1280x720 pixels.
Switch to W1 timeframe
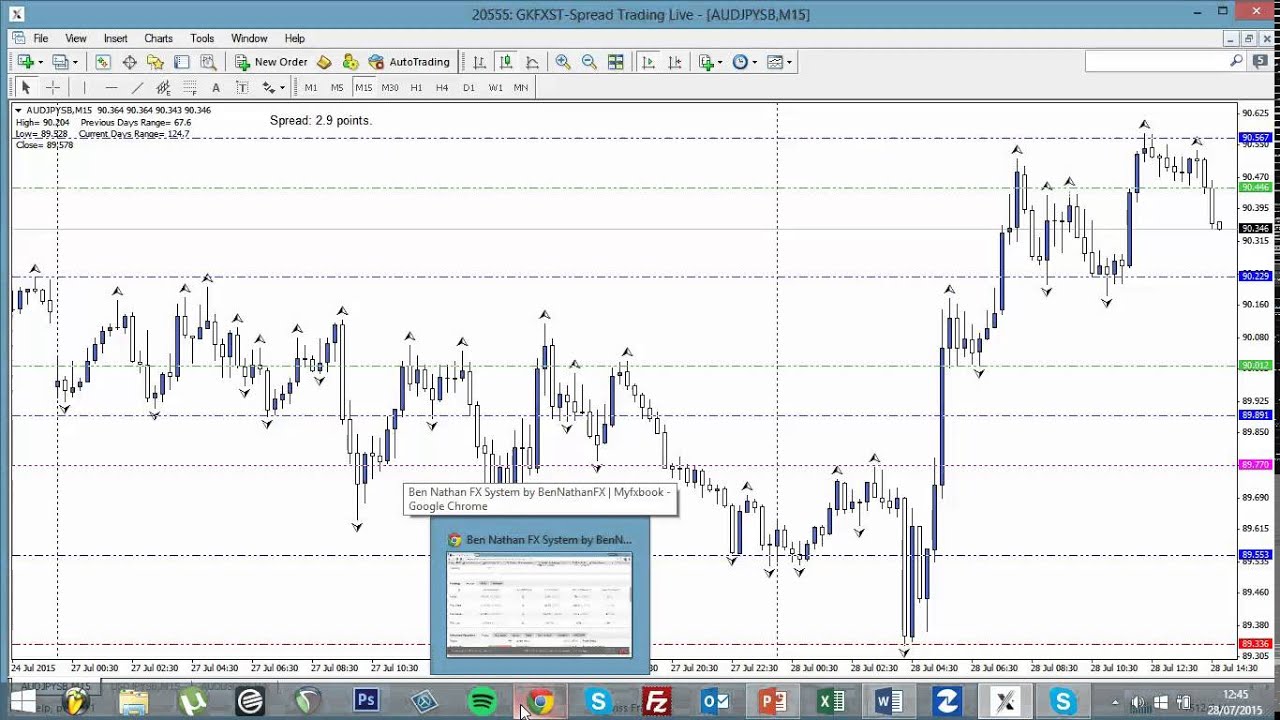(x=495, y=88)
